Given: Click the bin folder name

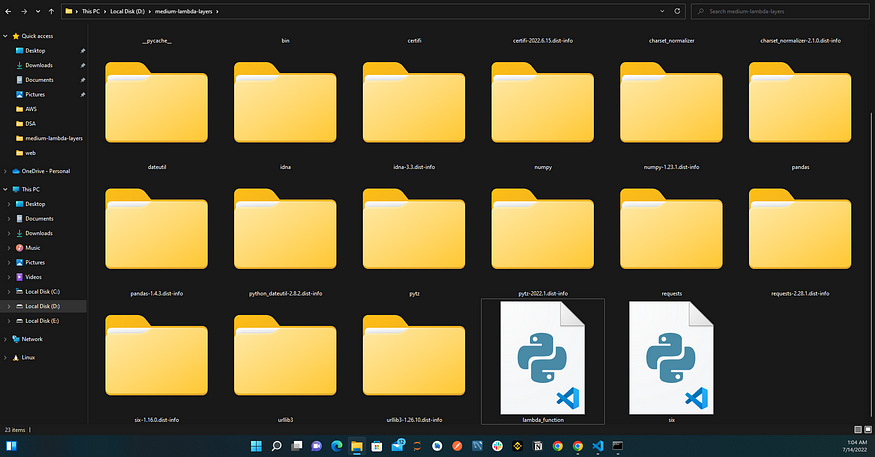Looking at the screenshot, I should point(285,41).
